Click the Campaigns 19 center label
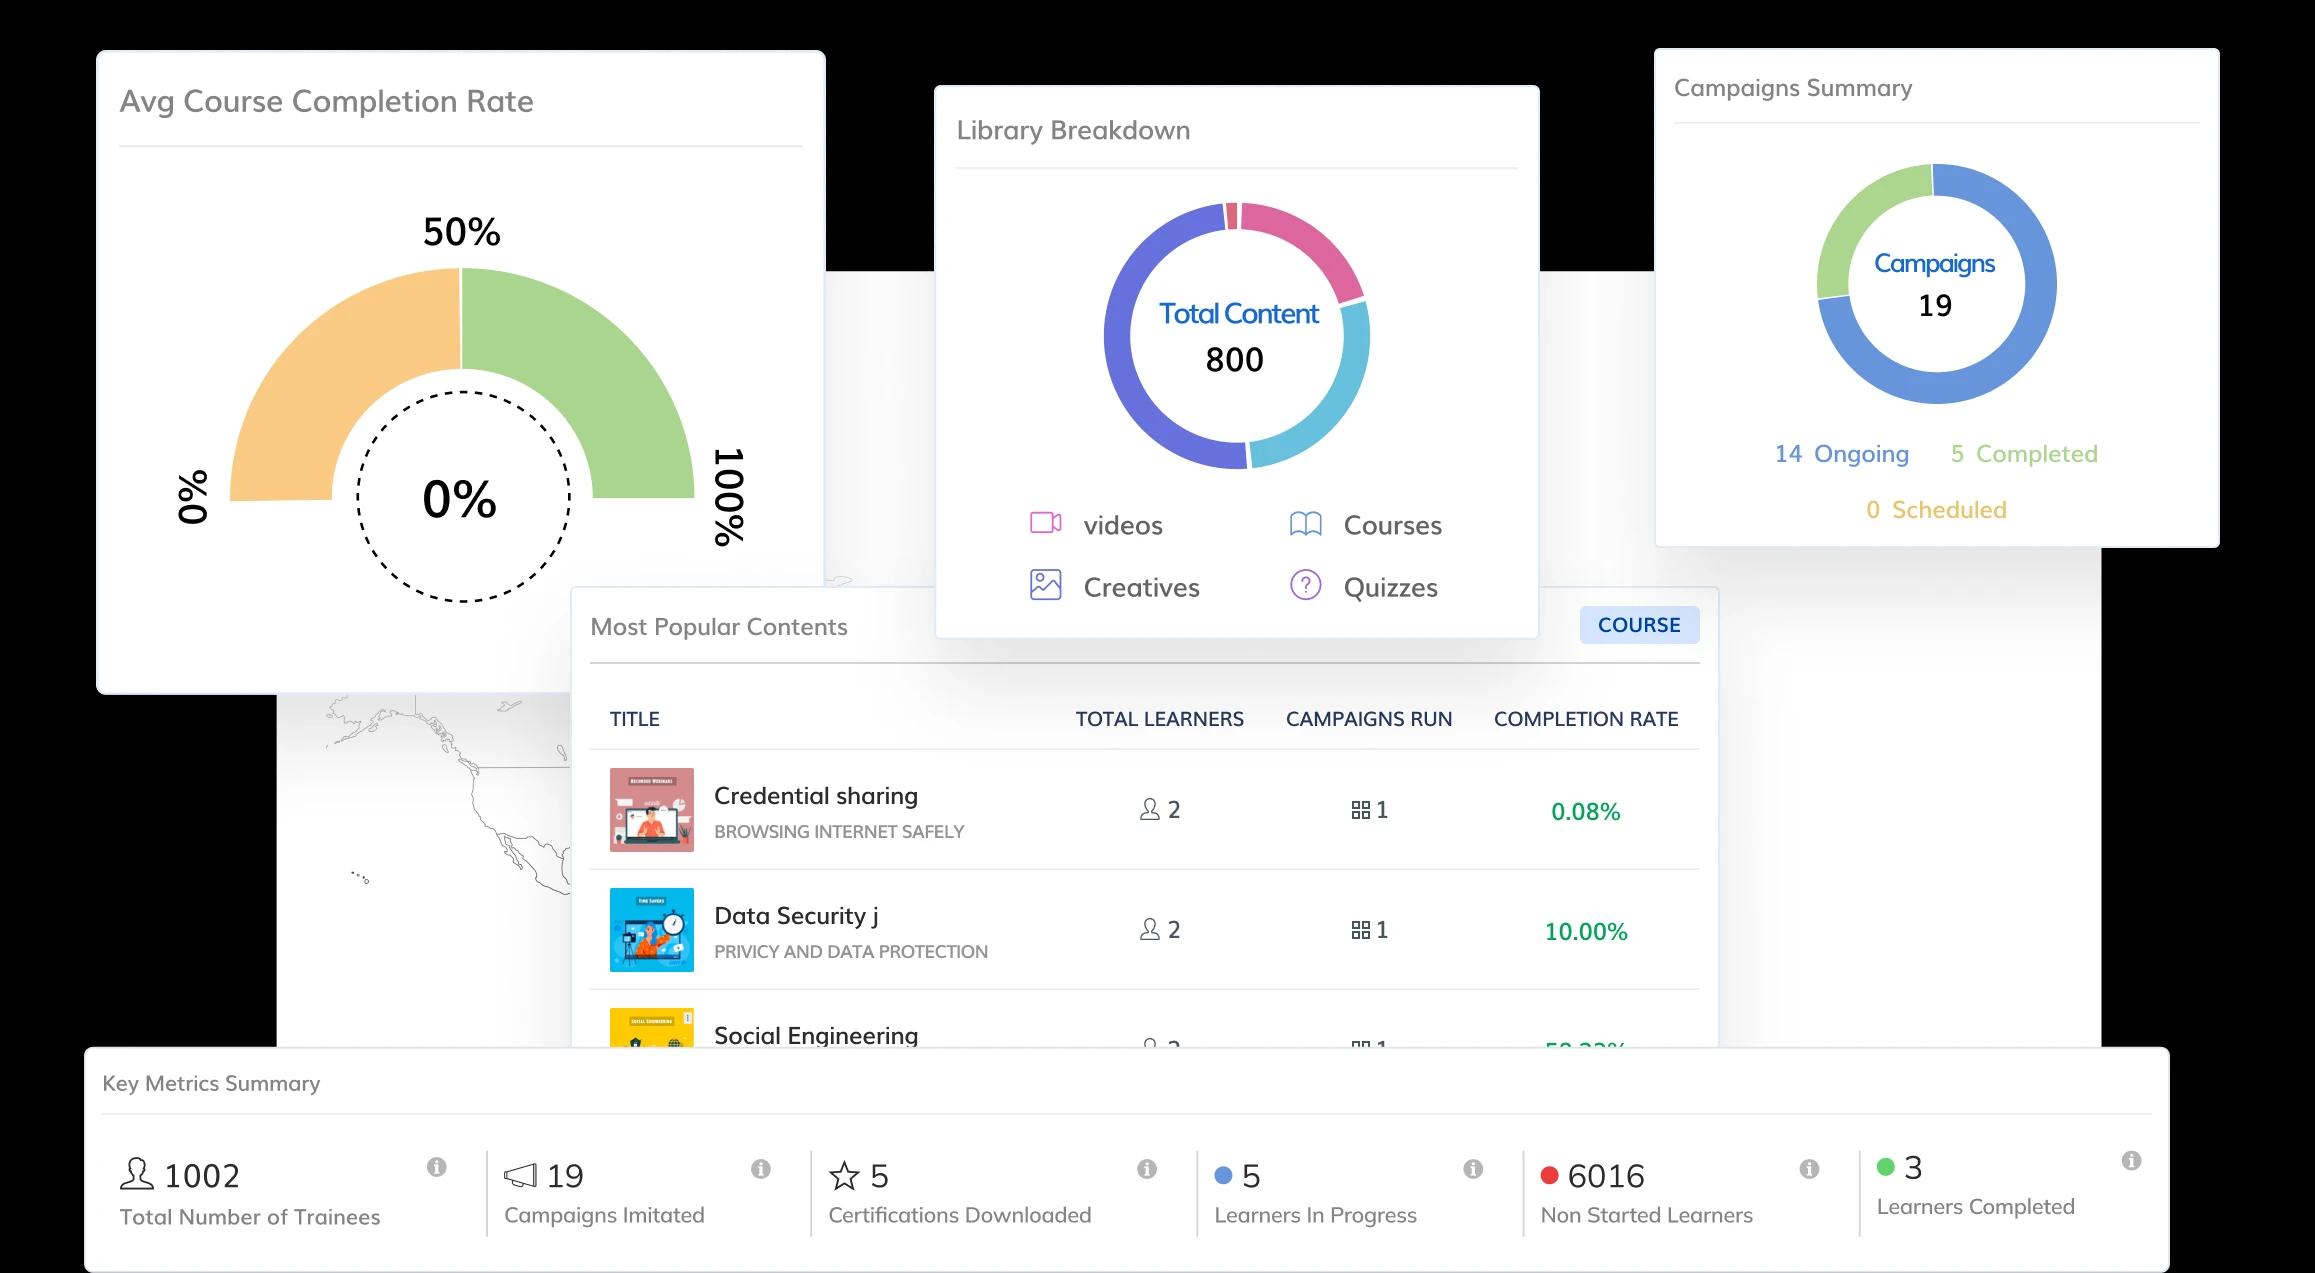Image resolution: width=2315 pixels, height=1273 pixels. pos(1935,285)
